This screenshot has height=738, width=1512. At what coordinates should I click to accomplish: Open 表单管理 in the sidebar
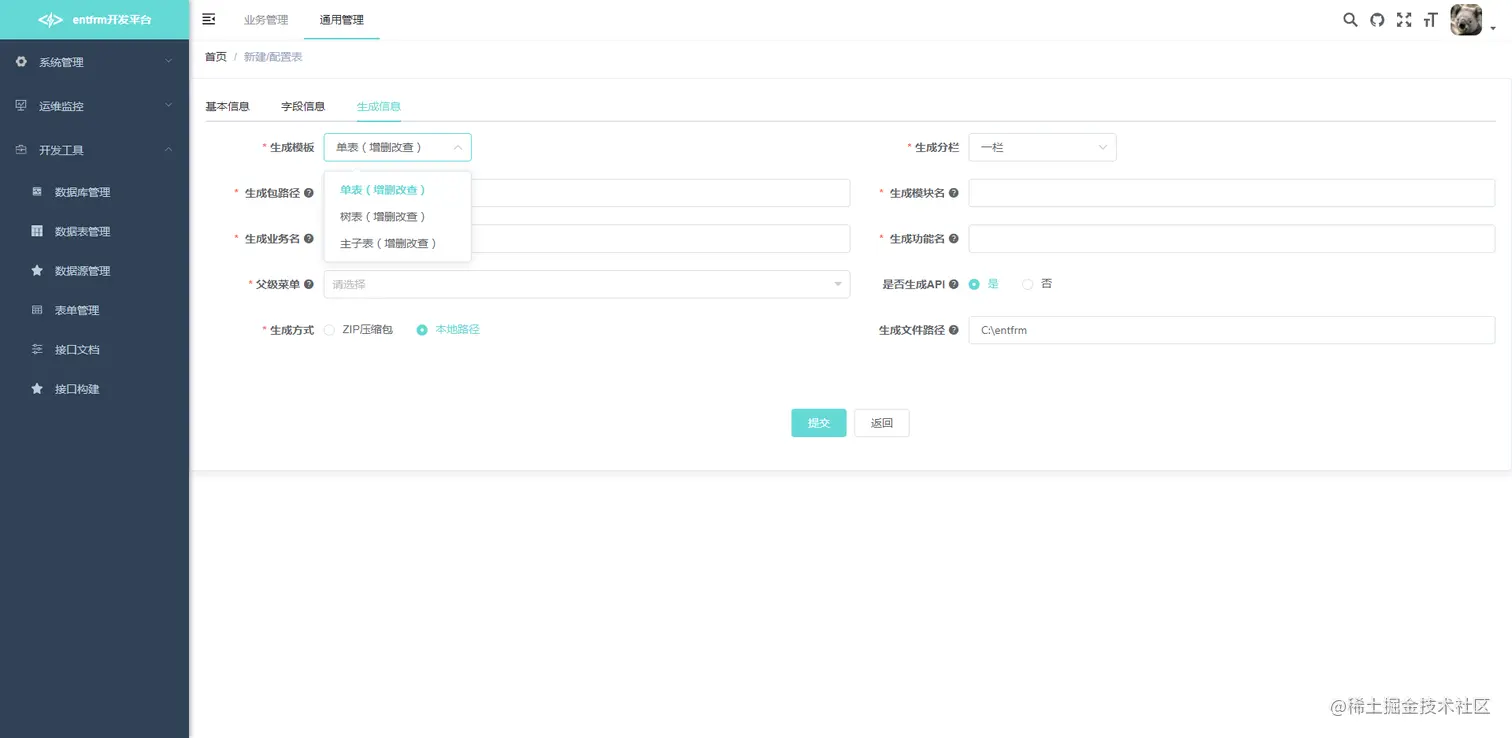pyautogui.click(x=94, y=310)
